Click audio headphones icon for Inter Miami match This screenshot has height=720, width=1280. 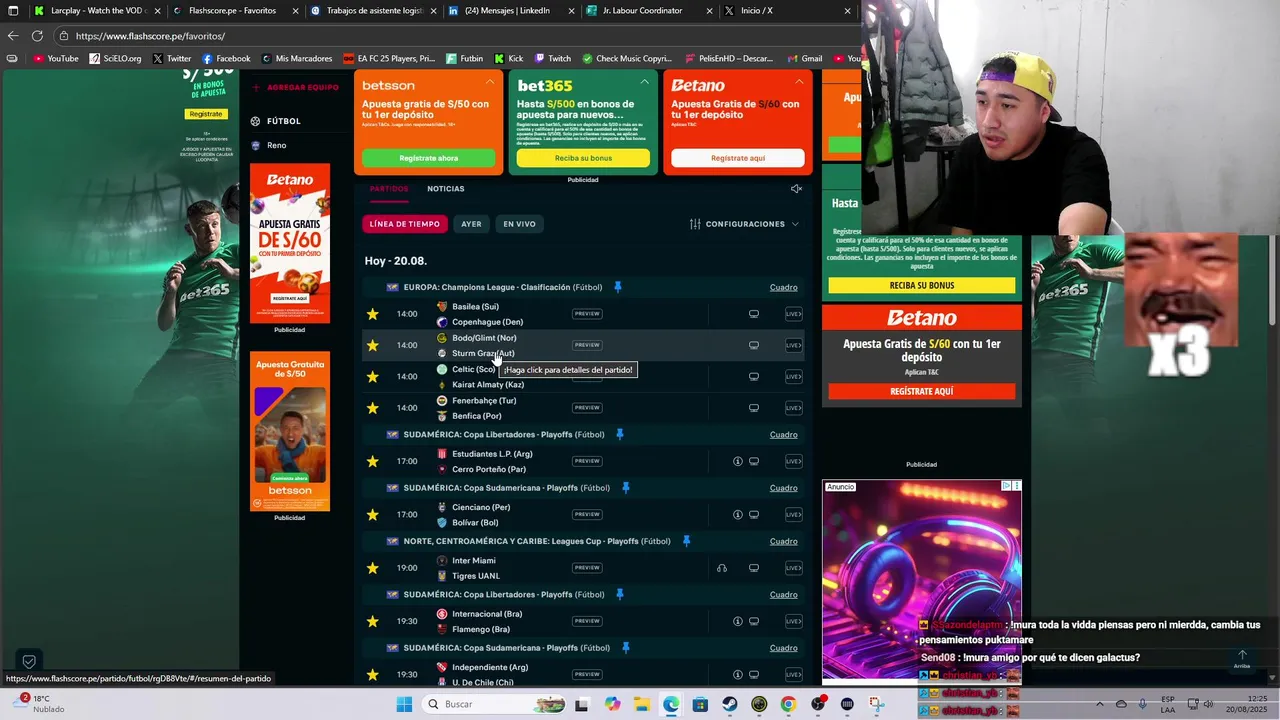tap(722, 568)
